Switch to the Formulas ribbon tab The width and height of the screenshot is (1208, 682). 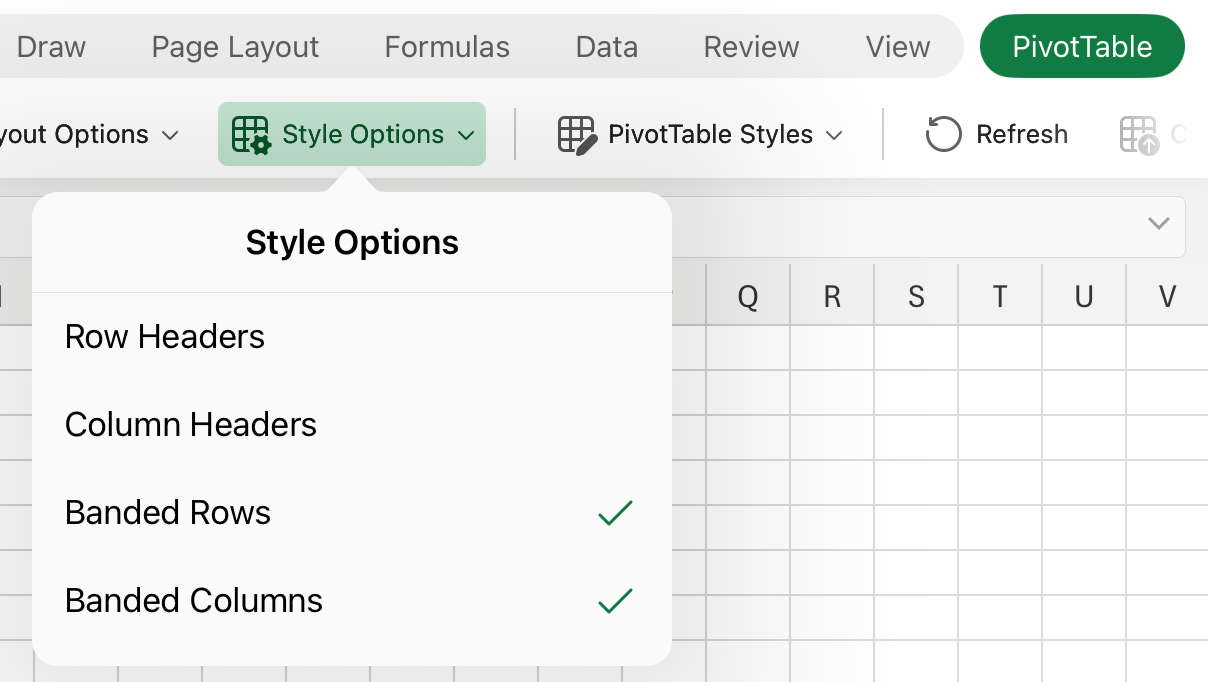coord(446,46)
